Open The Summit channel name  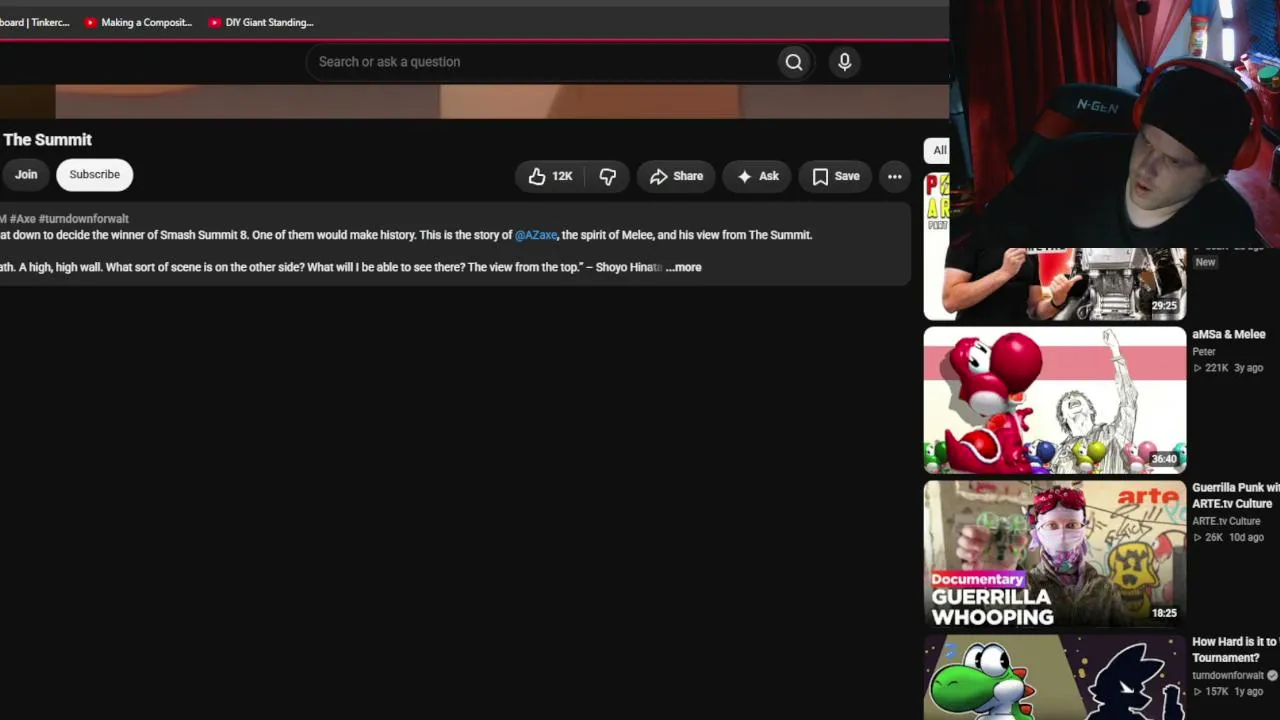tap(48, 140)
